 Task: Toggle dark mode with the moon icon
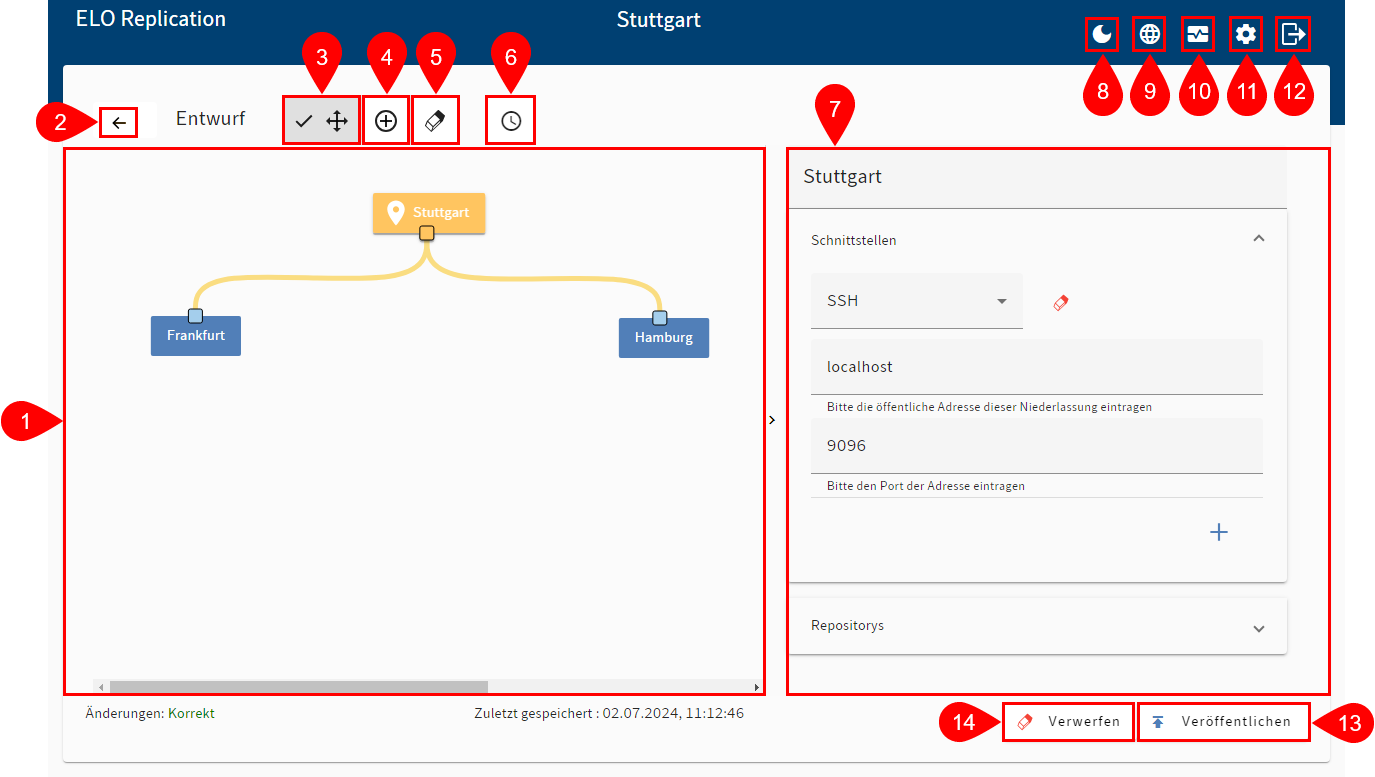click(x=1102, y=35)
